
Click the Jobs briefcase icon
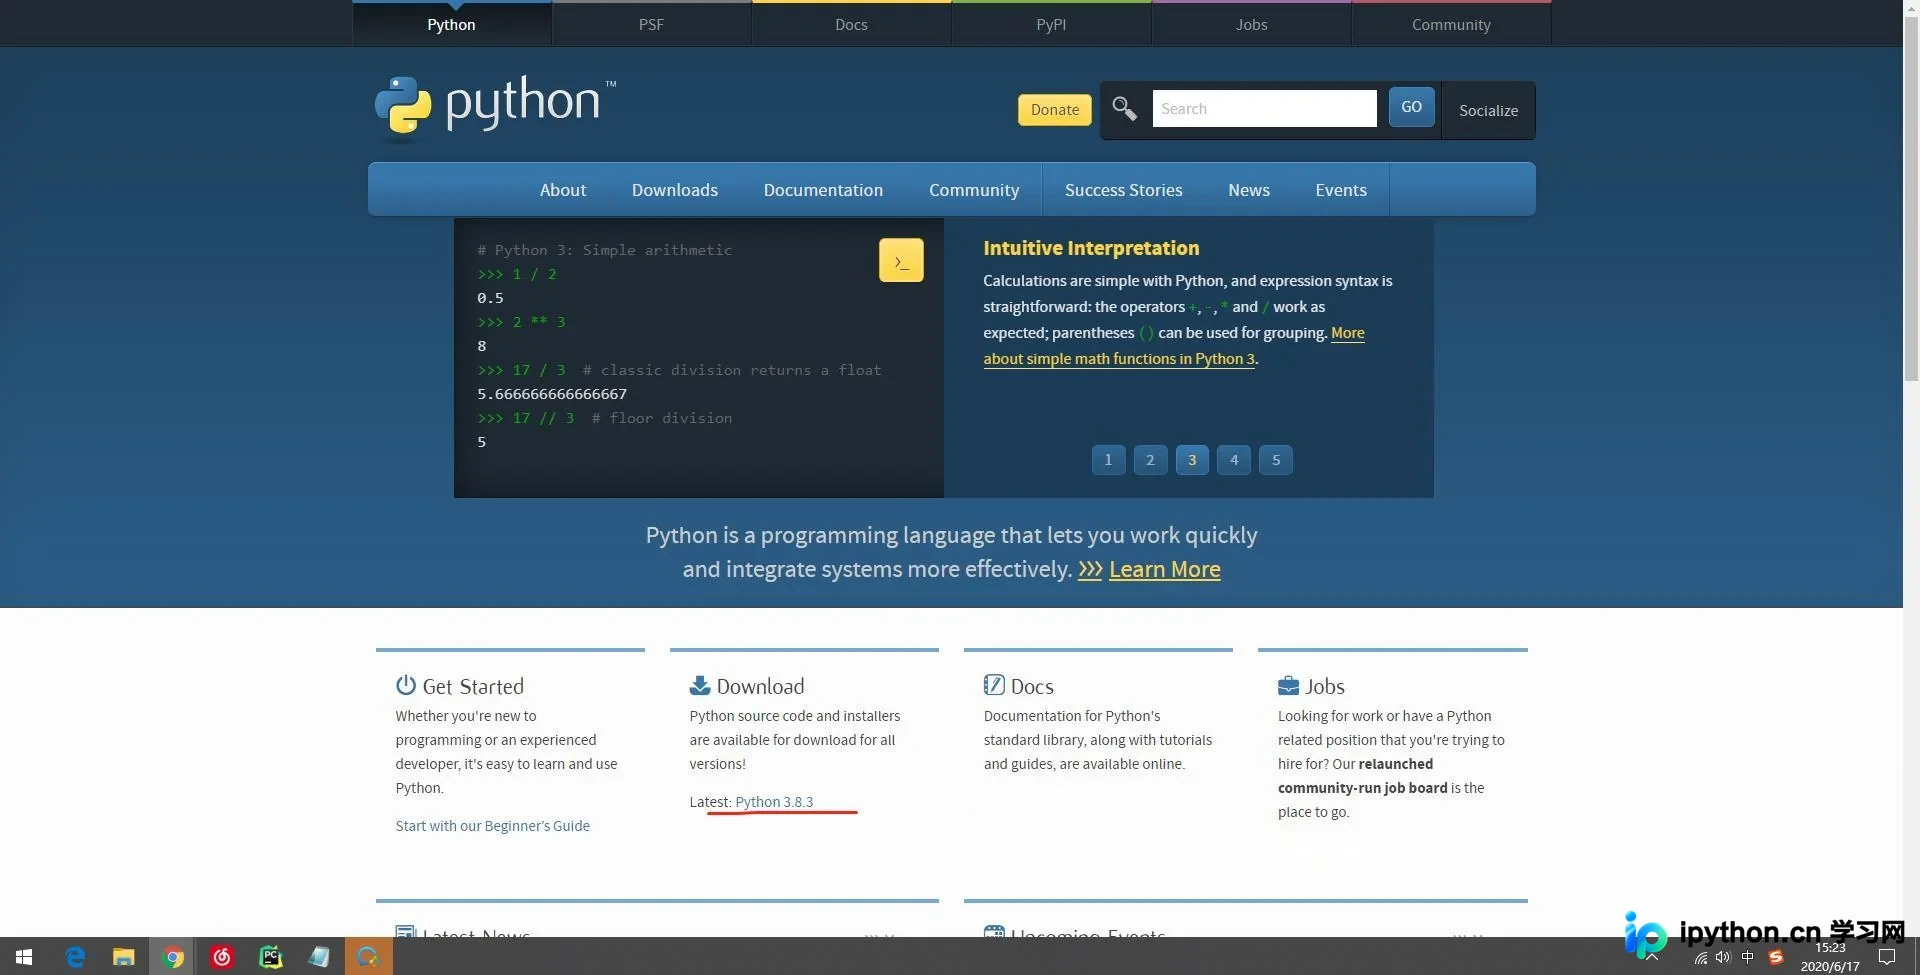click(1288, 686)
